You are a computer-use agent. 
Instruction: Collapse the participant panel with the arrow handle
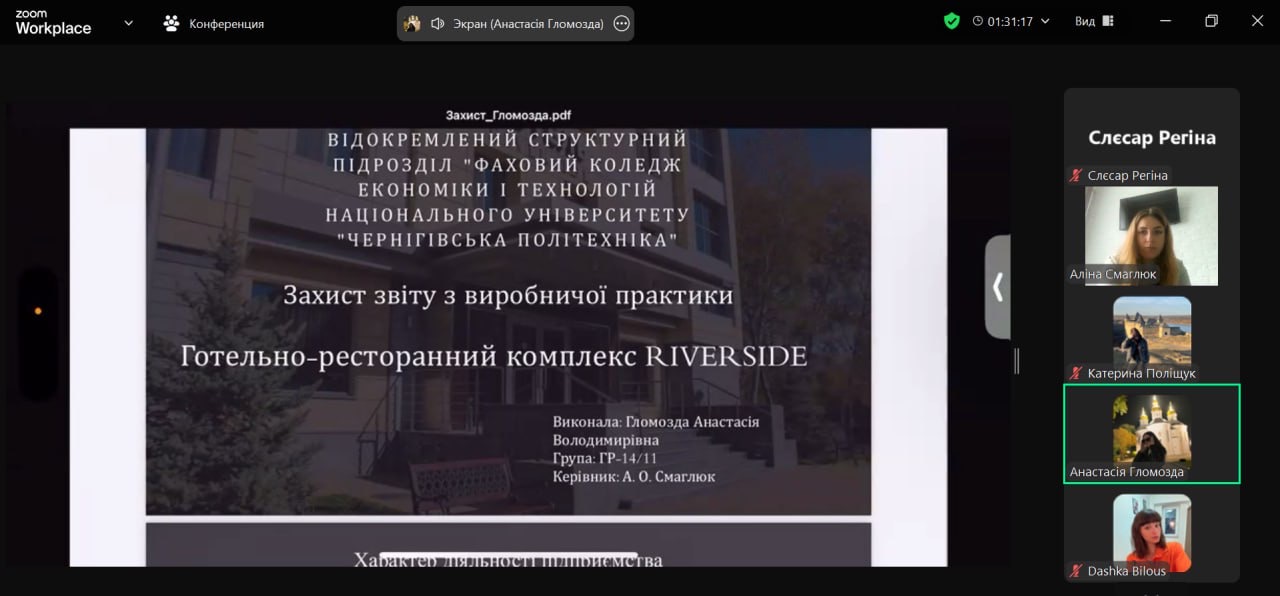pyautogui.click(x=997, y=287)
